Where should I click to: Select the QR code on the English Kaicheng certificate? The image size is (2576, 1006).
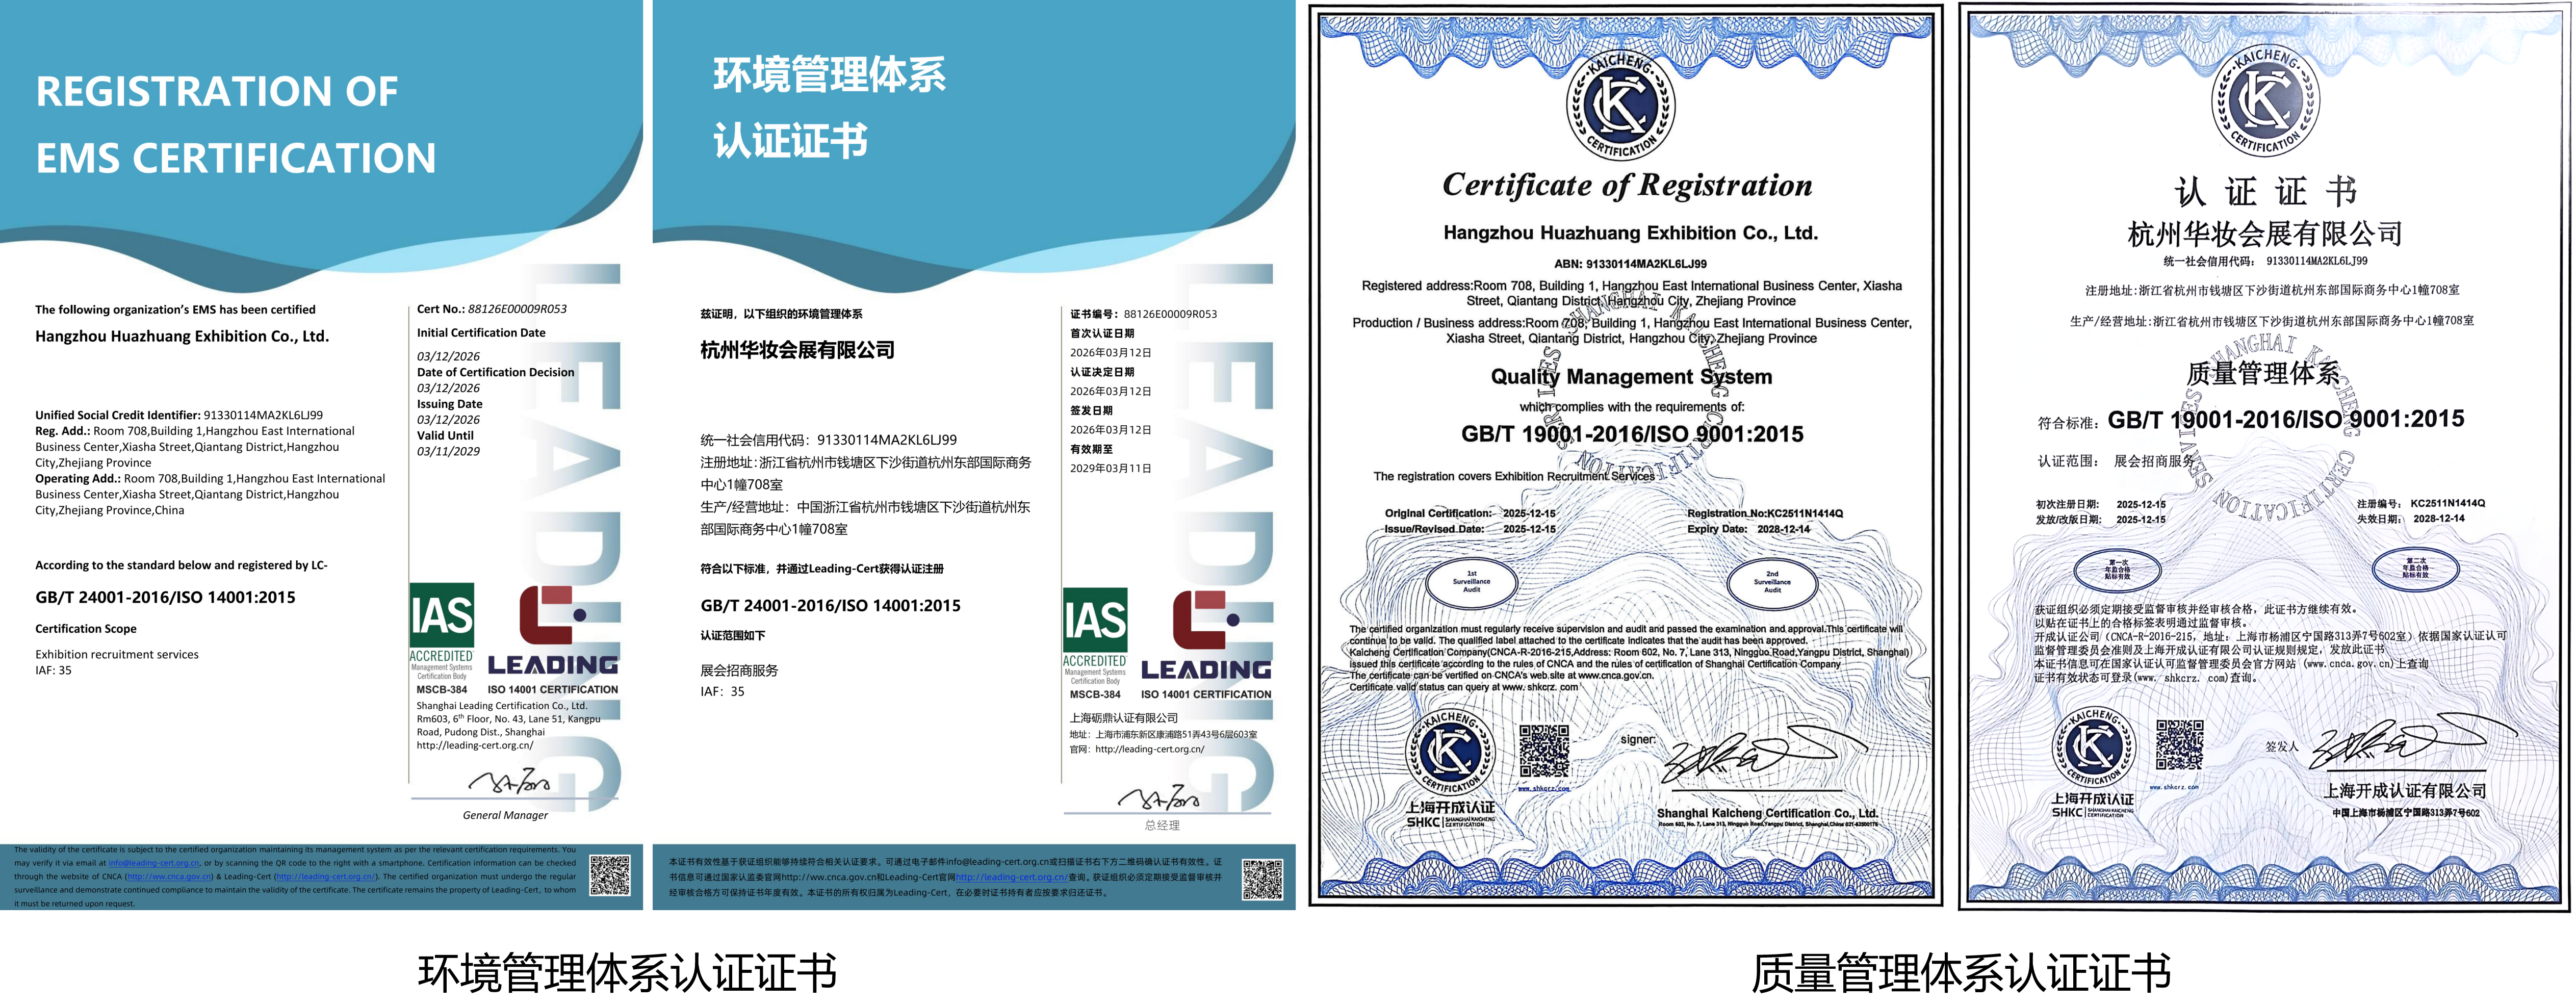pos(1544,751)
